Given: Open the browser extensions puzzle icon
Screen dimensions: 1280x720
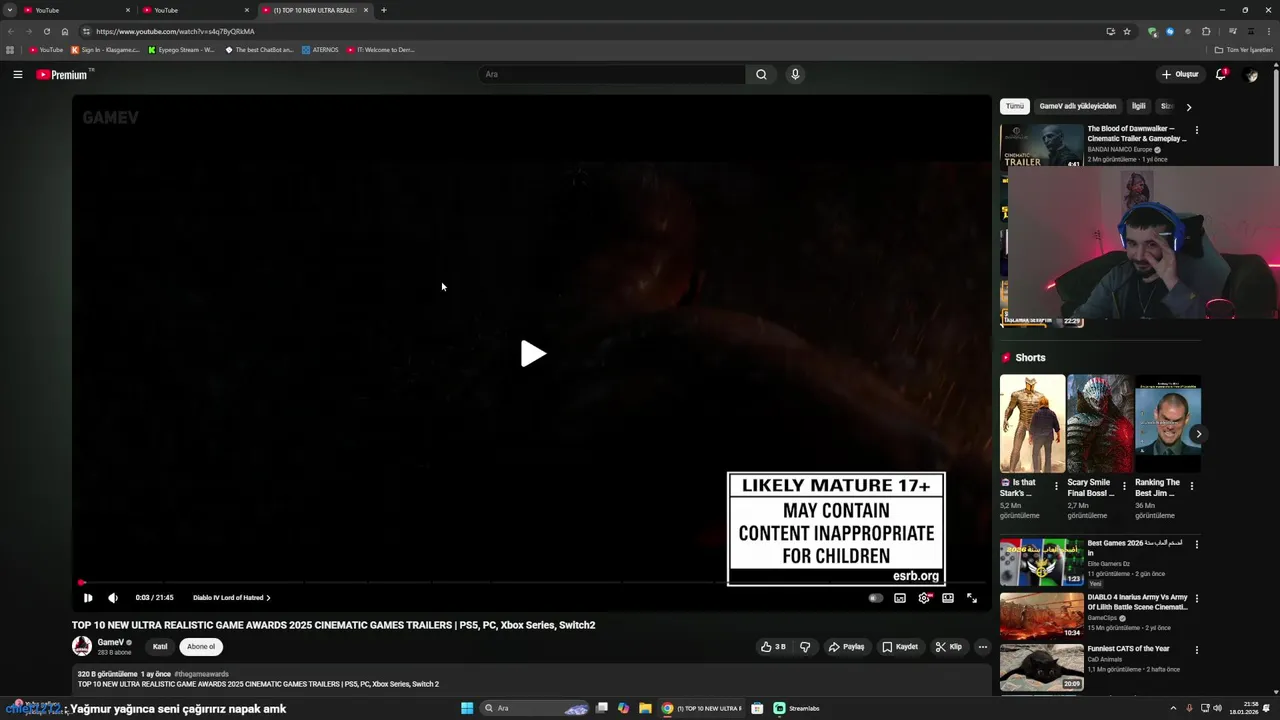Looking at the screenshot, I should 1206,31.
